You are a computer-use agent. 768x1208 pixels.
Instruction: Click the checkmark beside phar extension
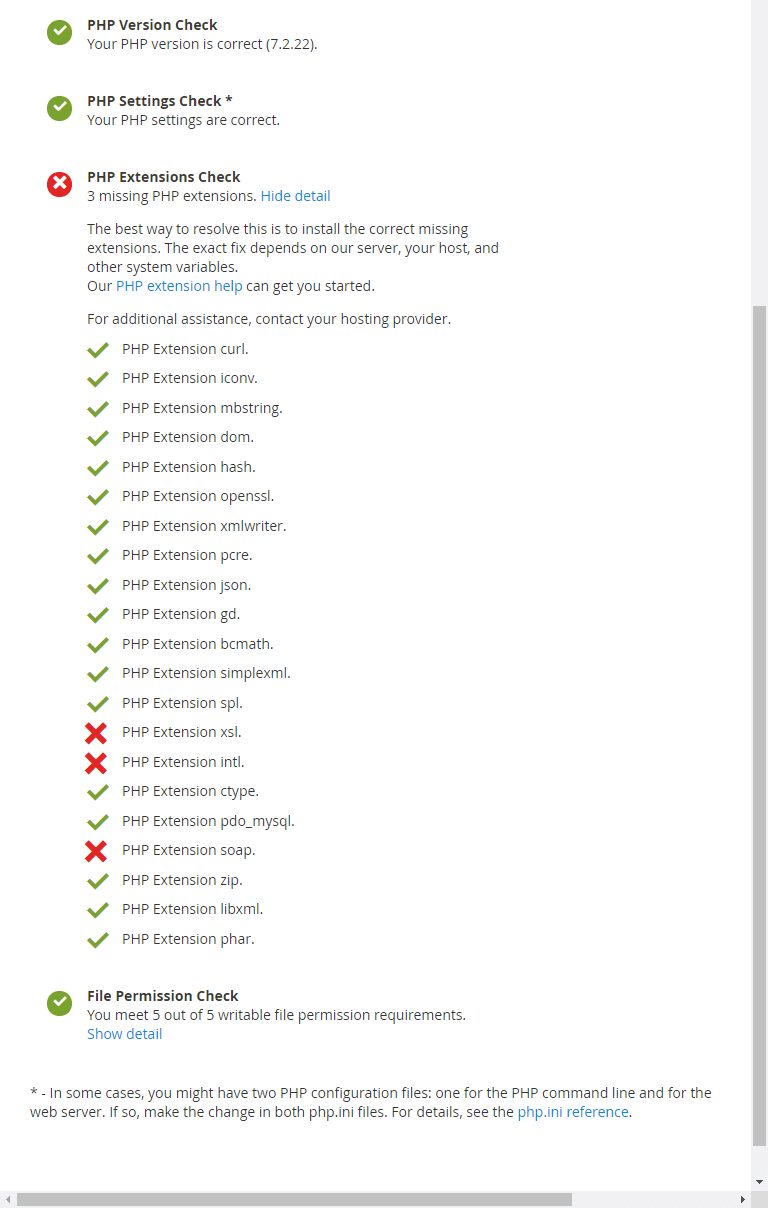pos(97,940)
